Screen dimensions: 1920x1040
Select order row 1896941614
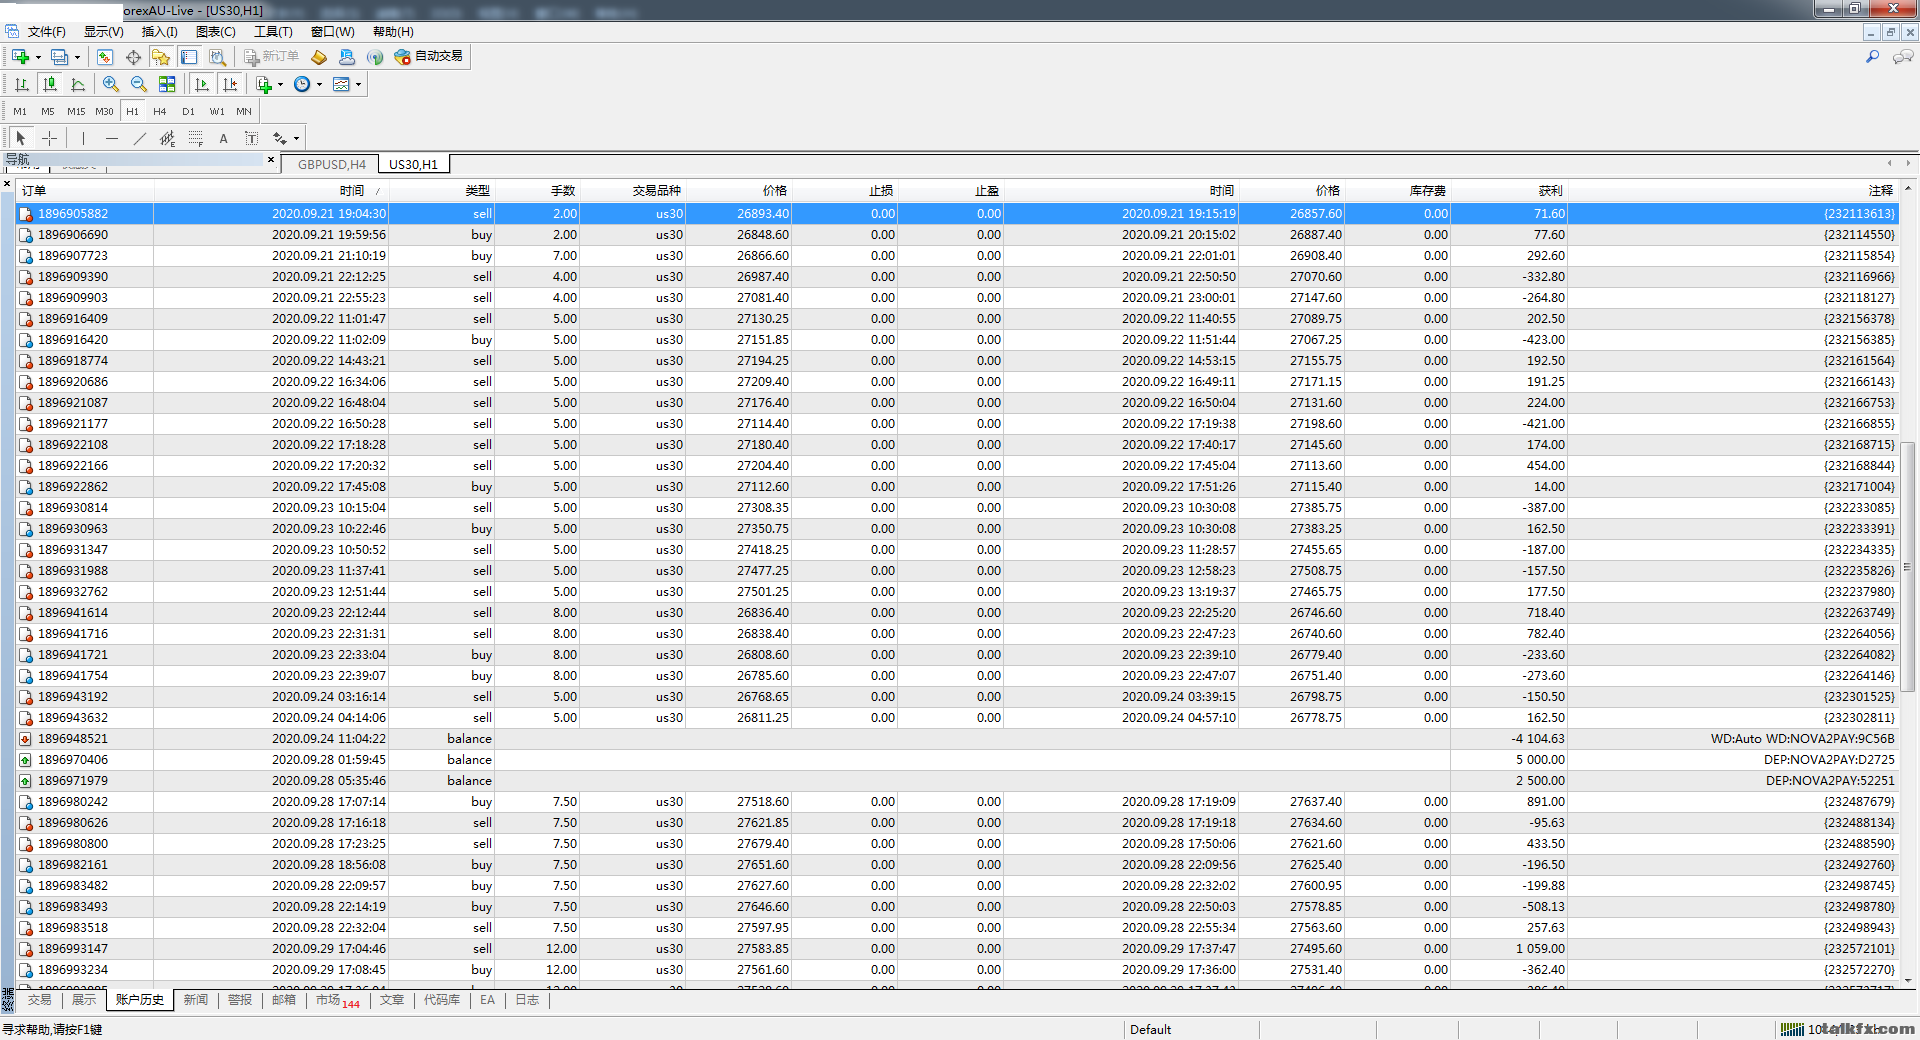point(957,612)
